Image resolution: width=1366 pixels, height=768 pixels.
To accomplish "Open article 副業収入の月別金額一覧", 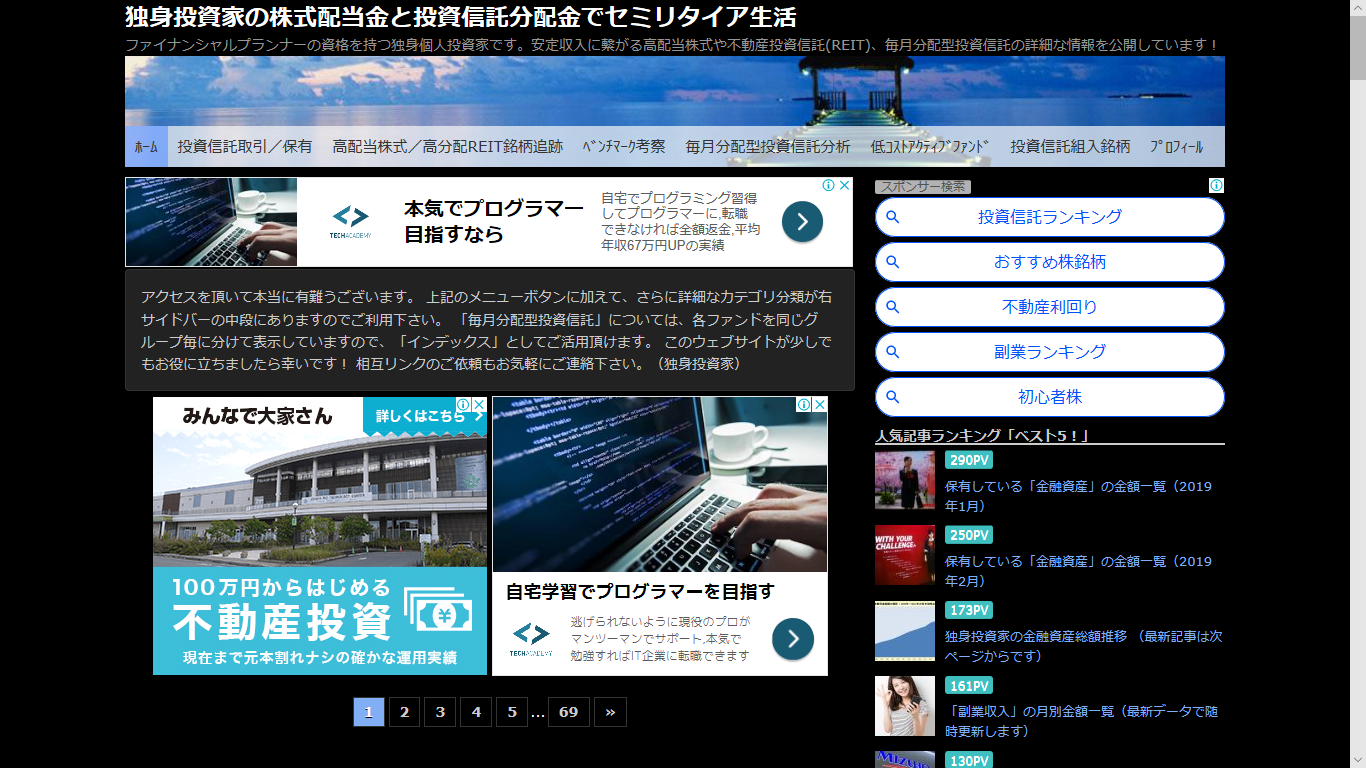I will click(x=1082, y=721).
